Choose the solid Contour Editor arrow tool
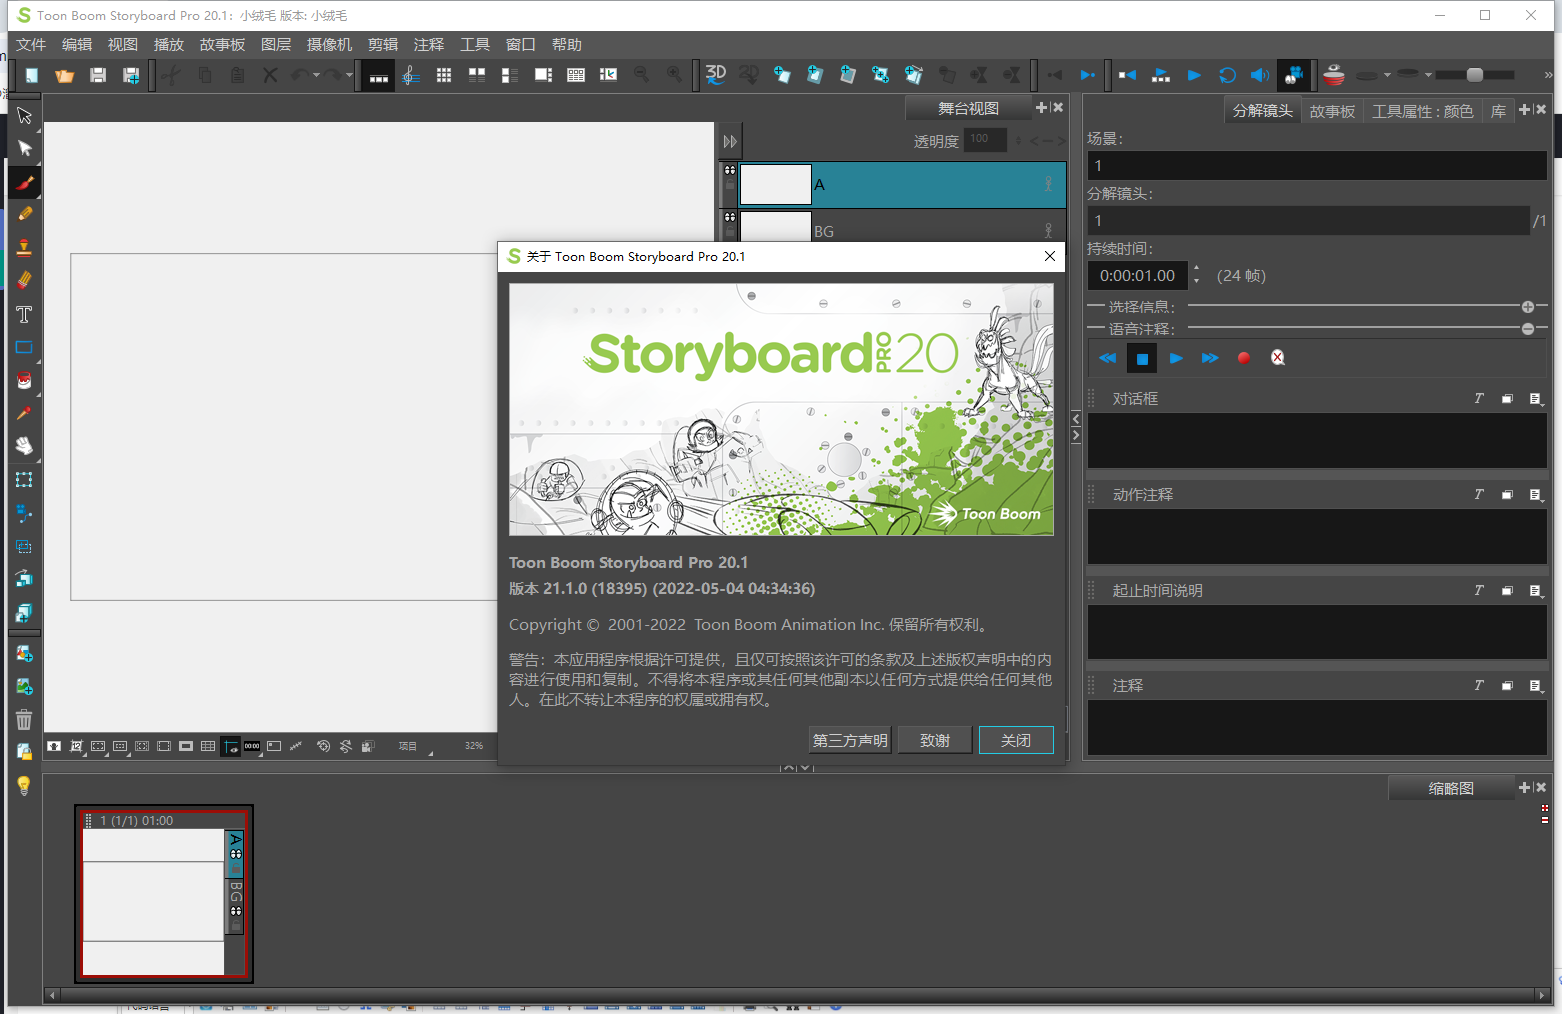The height and width of the screenshot is (1014, 1562). point(24,149)
